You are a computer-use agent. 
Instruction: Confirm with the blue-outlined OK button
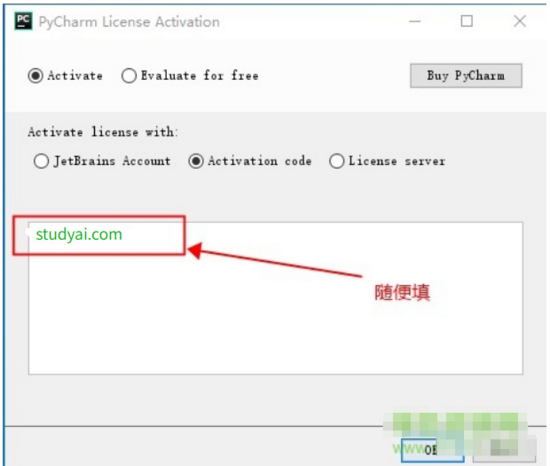click(x=432, y=450)
